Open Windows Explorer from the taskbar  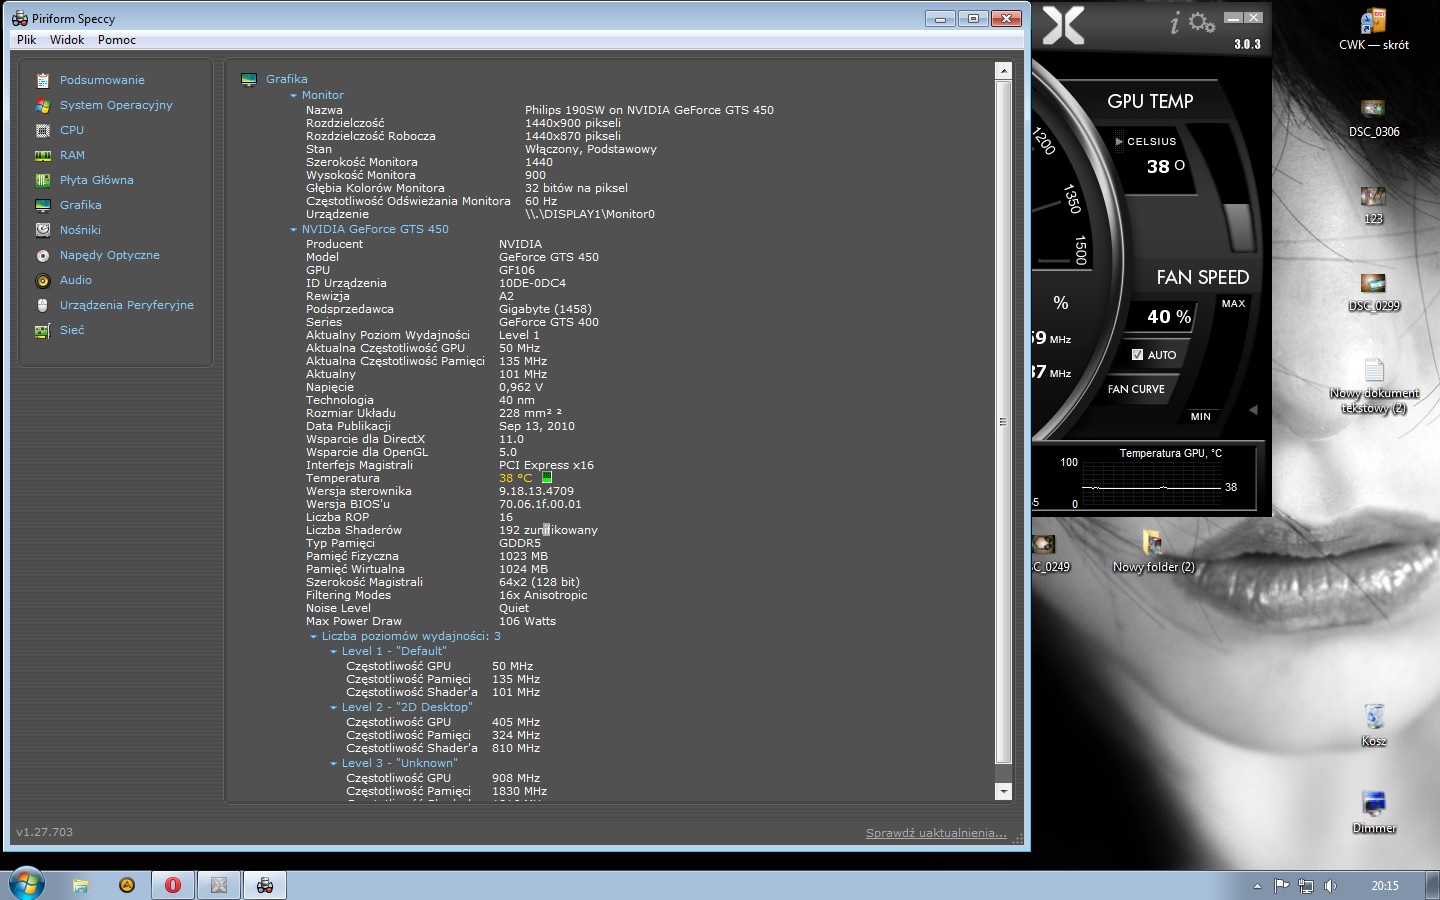[81, 885]
